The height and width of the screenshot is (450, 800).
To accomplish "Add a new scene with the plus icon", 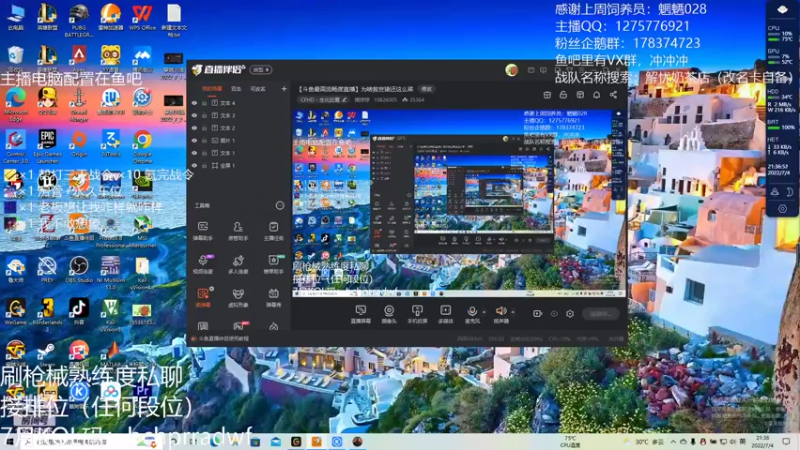I will pos(284,89).
